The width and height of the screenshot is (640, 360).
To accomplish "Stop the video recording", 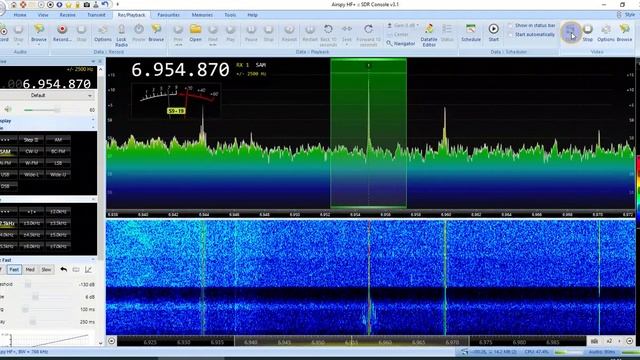I will 587,33.
